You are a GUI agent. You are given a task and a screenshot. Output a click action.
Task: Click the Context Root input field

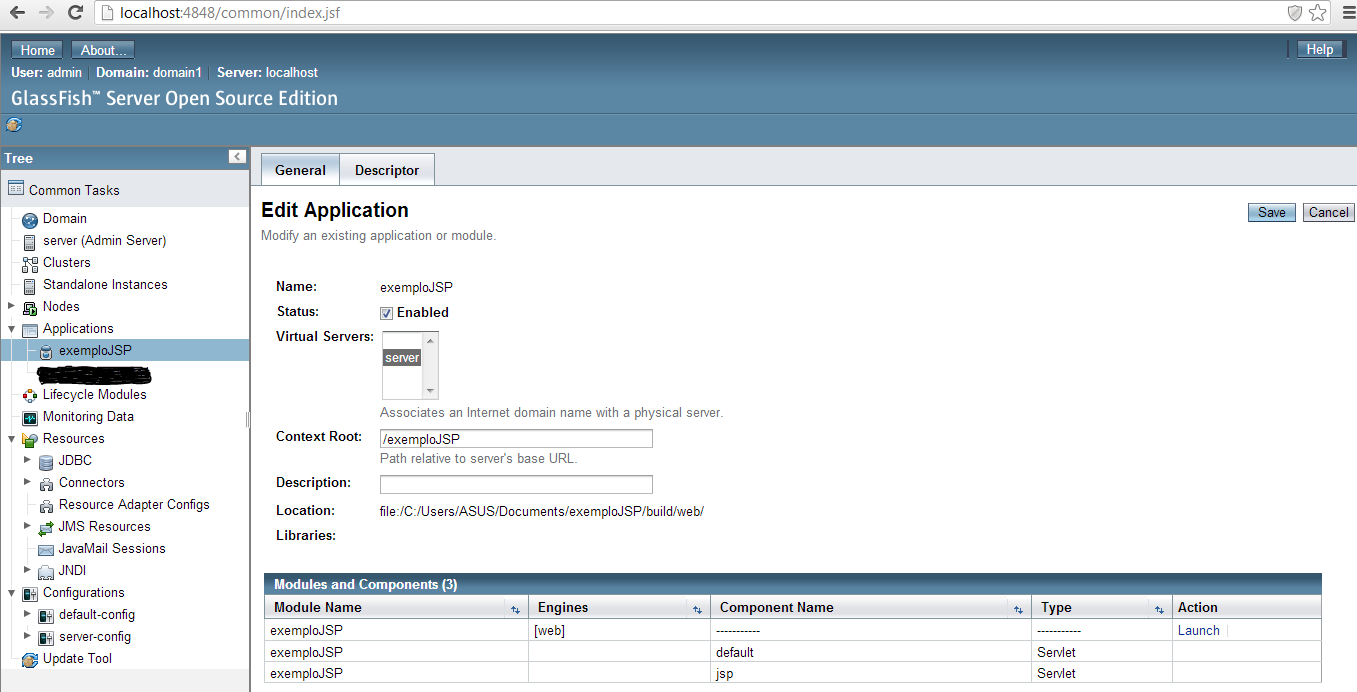point(516,439)
